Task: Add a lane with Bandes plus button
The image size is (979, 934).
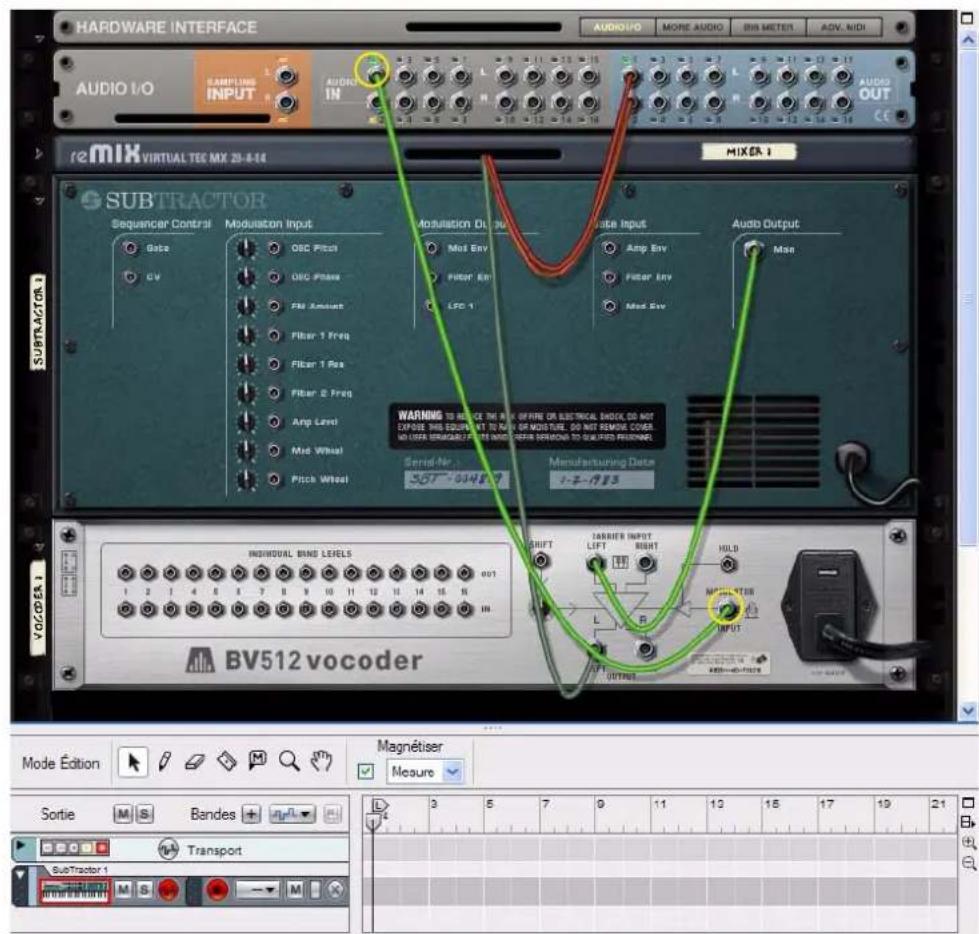Action: click(251, 814)
